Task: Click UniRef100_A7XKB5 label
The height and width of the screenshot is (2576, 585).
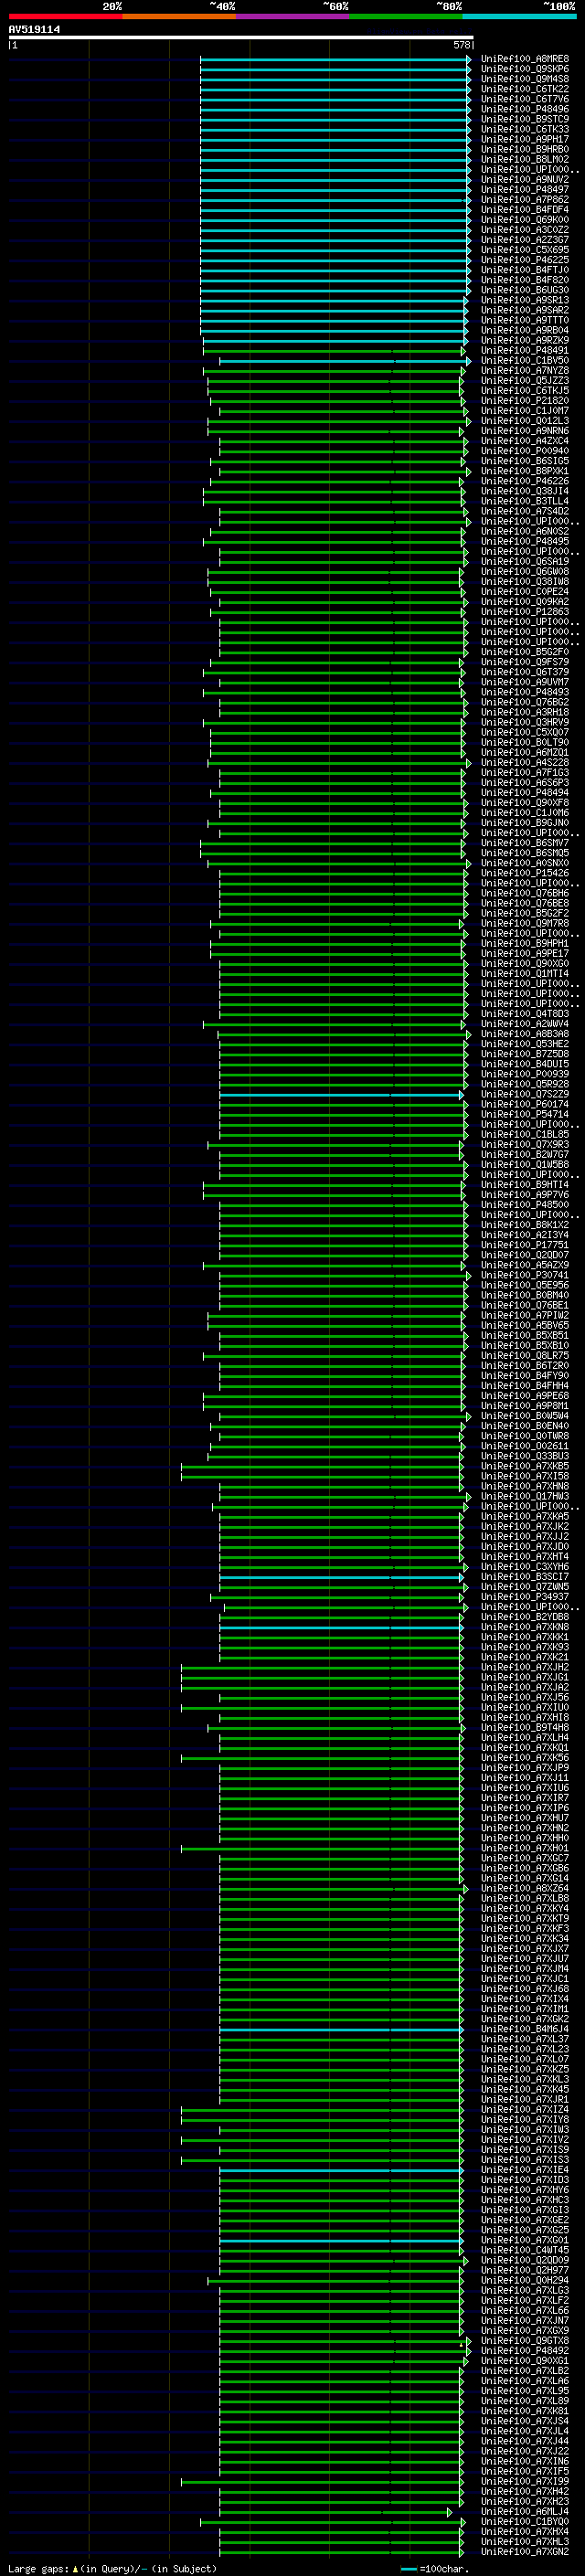Action: pyautogui.click(x=524, y=1466)
